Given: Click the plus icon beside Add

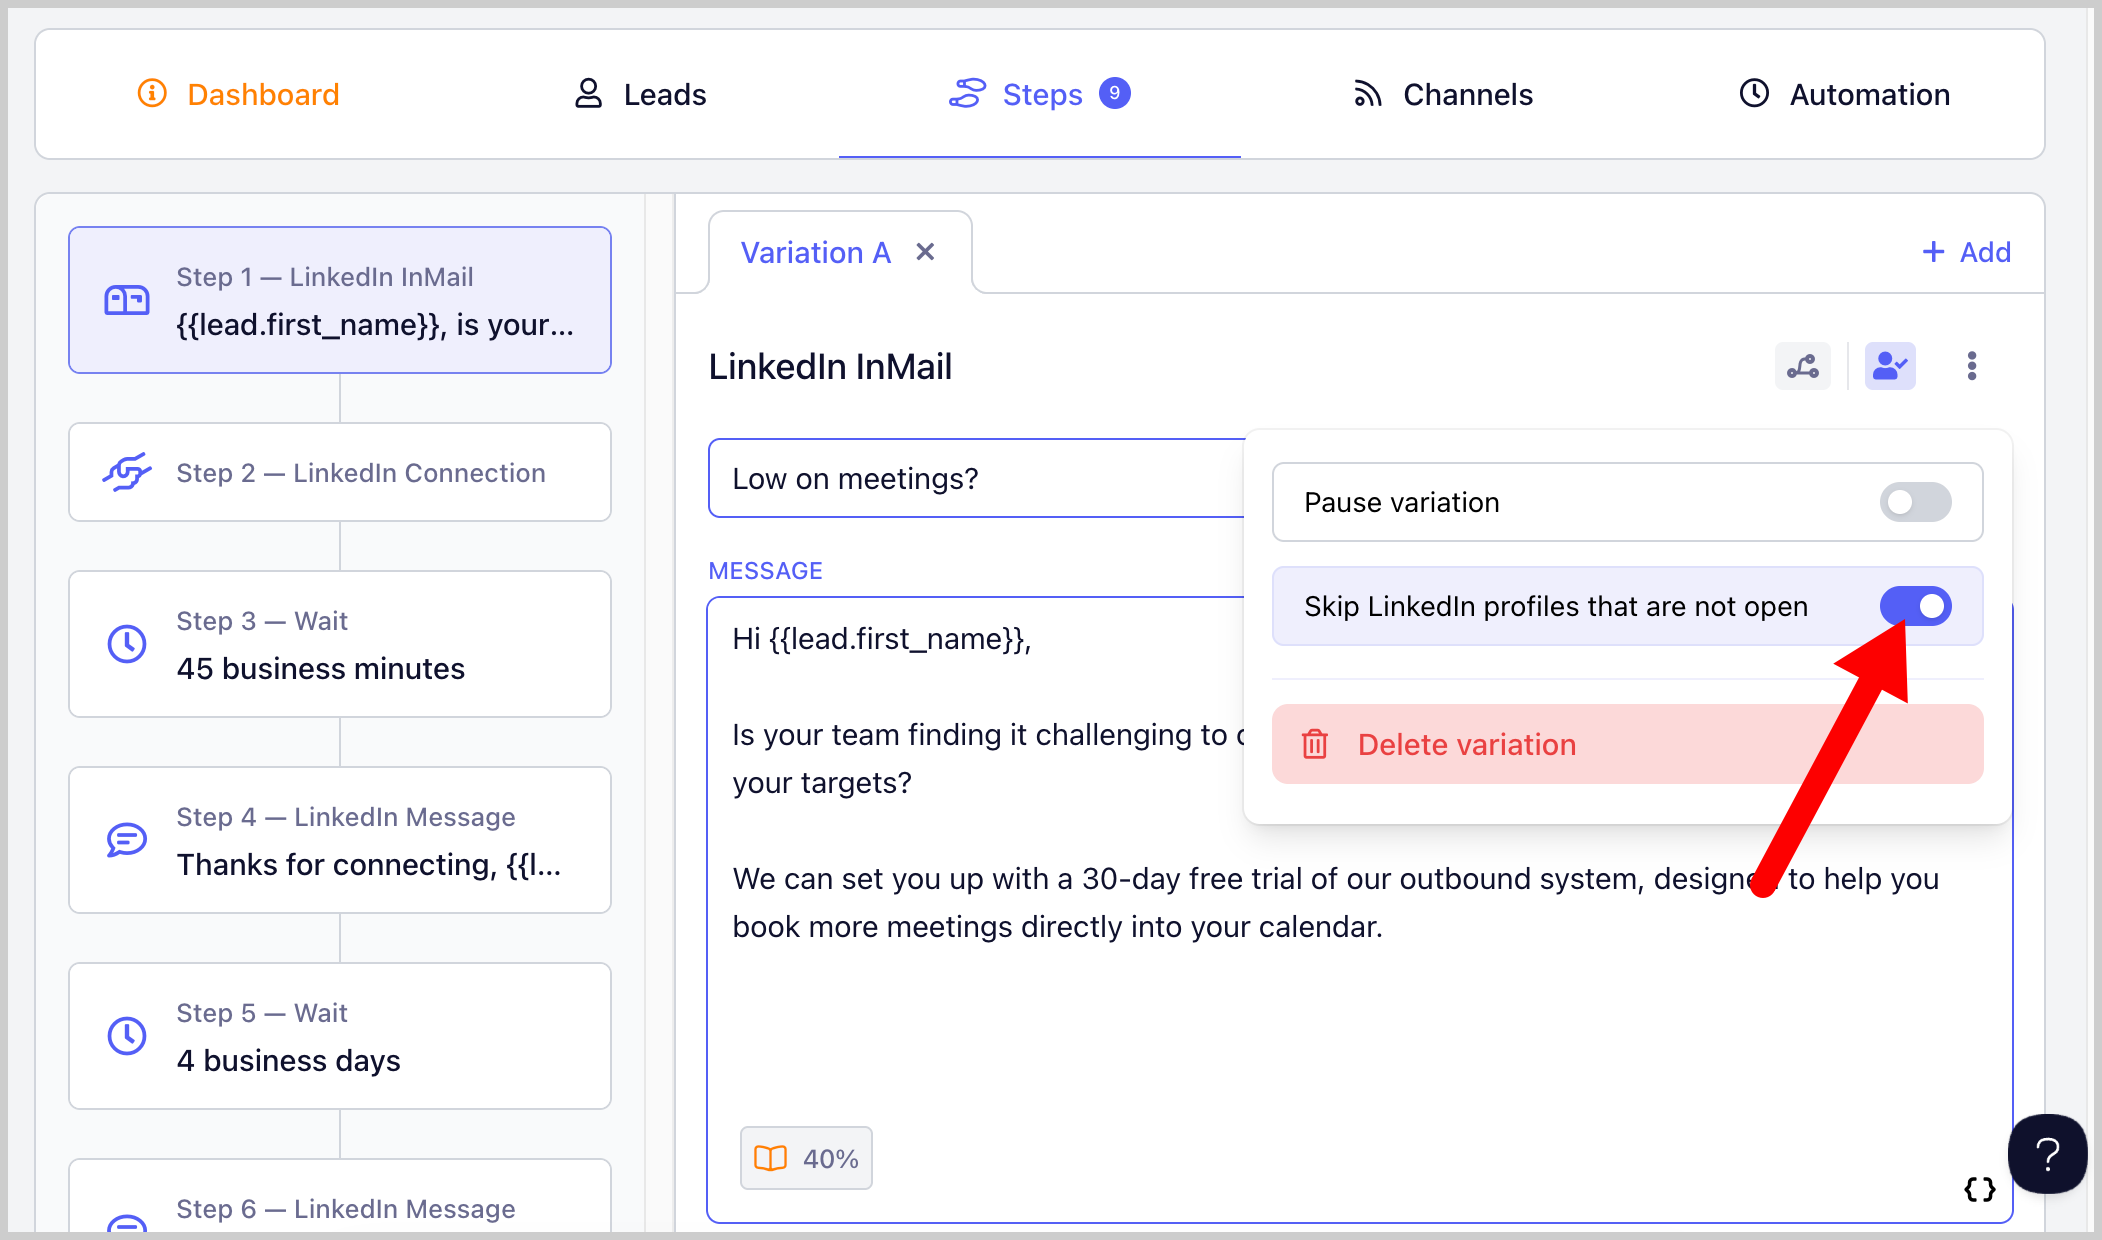Looking at the screenshot, I should (1934, 252).
